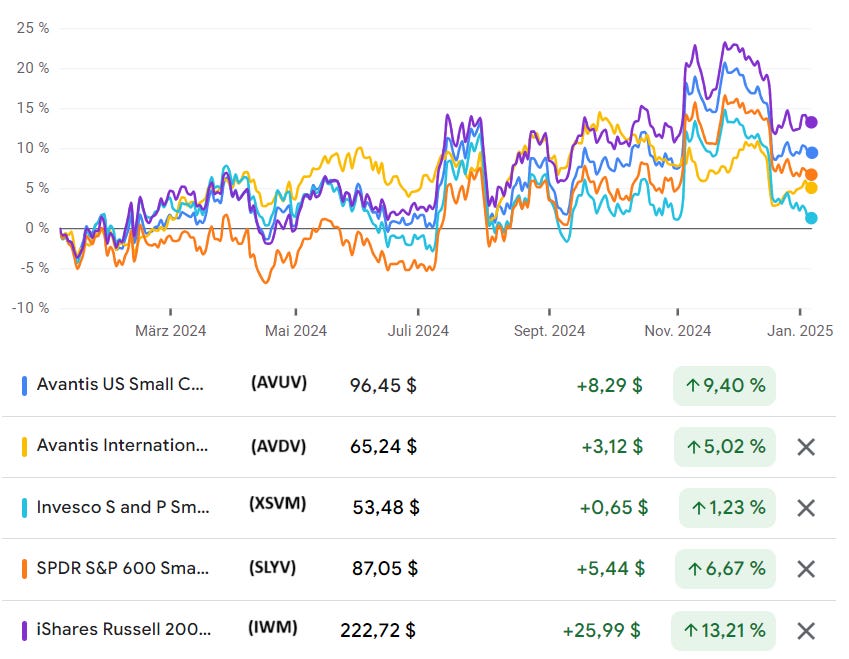The image size is (849, 659).
Task: Open Avantis US Small C... fund
Action: pyautogui.click(x=120, y=384)
